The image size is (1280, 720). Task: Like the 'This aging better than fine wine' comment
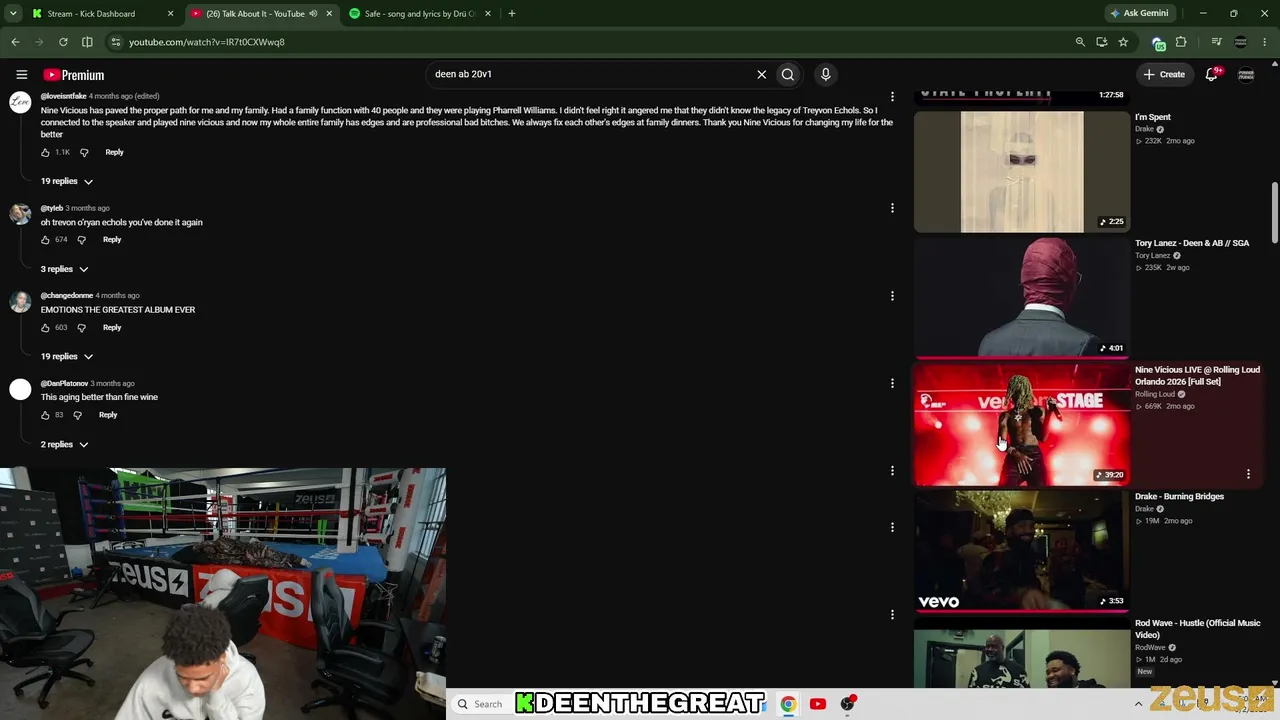pos(45,415)
